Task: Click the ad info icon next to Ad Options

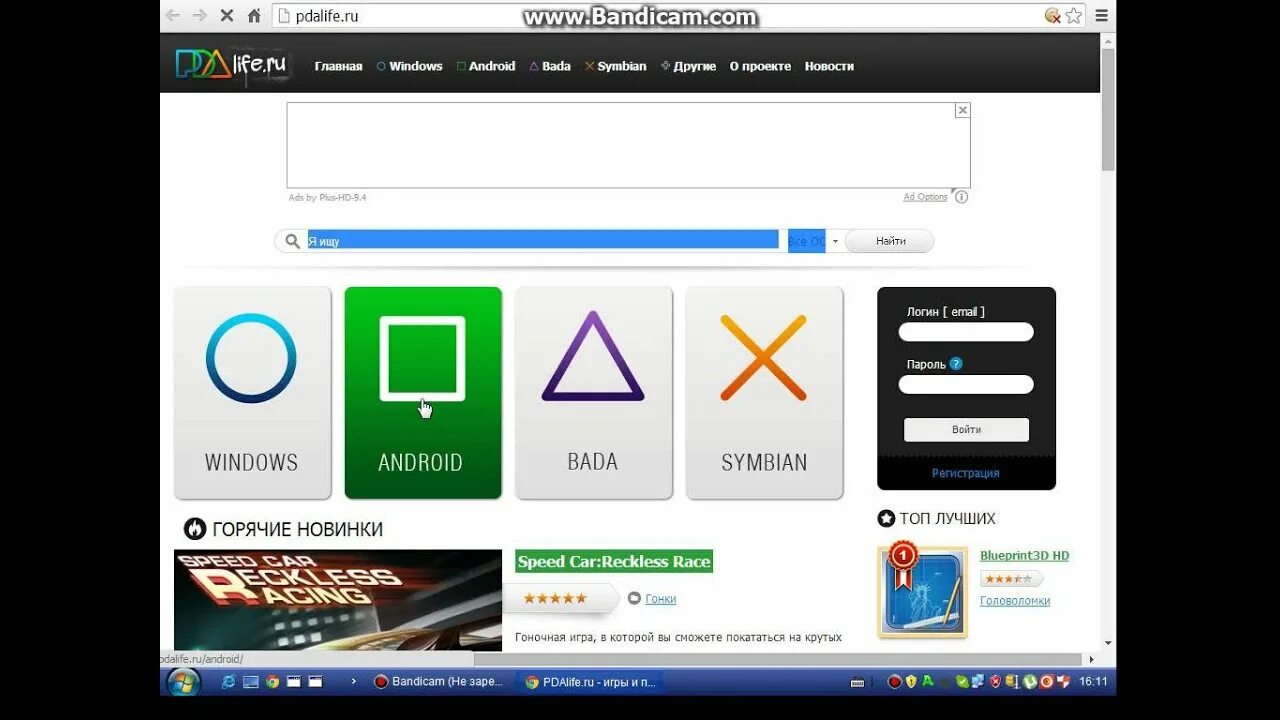Action: point(961,197)
